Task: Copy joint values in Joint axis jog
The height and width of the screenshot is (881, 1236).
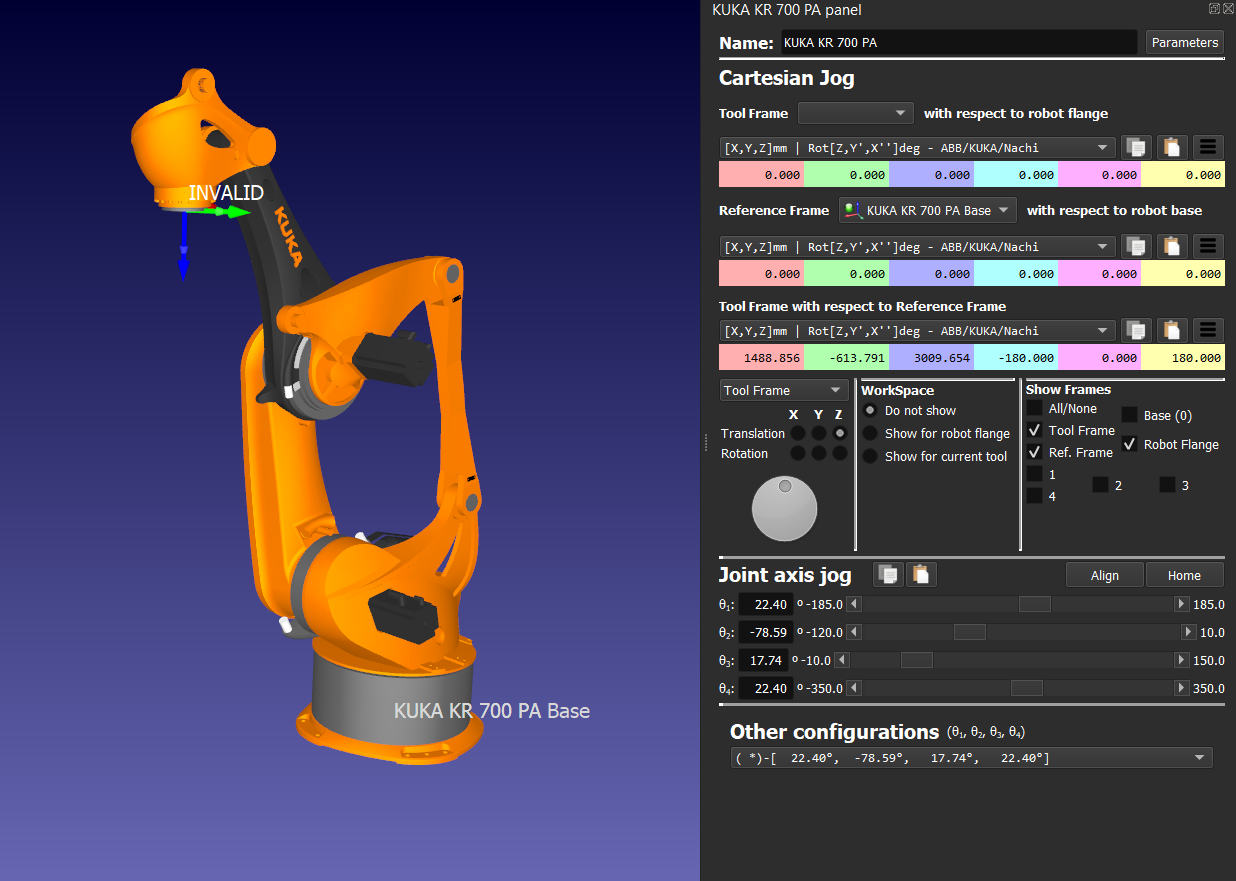Action: (x=888, y=574)
